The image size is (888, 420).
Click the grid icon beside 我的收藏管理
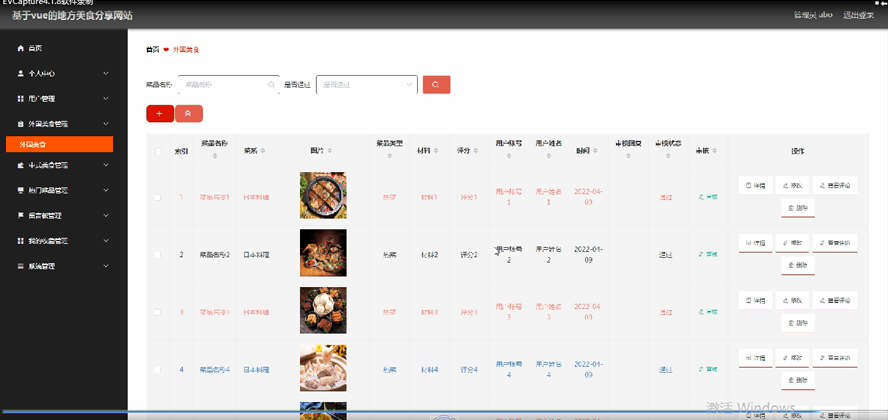21,241
